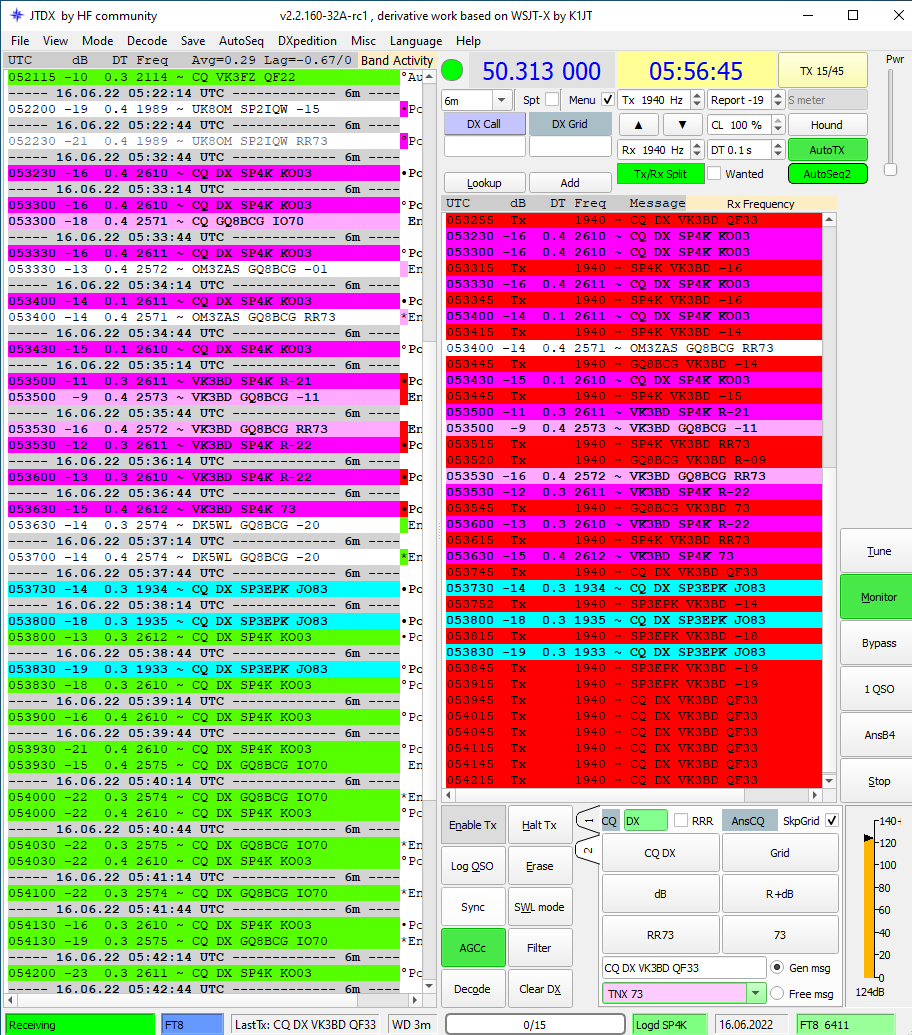Click the Enable Tx button
912x1035 pixels.
coord(472,825)
